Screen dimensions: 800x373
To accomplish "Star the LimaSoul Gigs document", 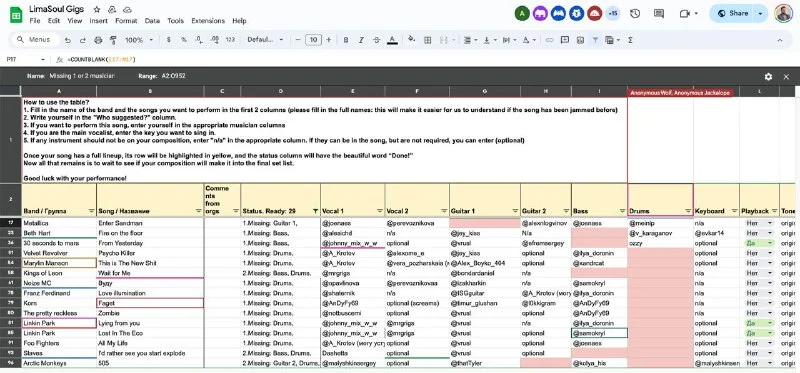I will point(97,9).
